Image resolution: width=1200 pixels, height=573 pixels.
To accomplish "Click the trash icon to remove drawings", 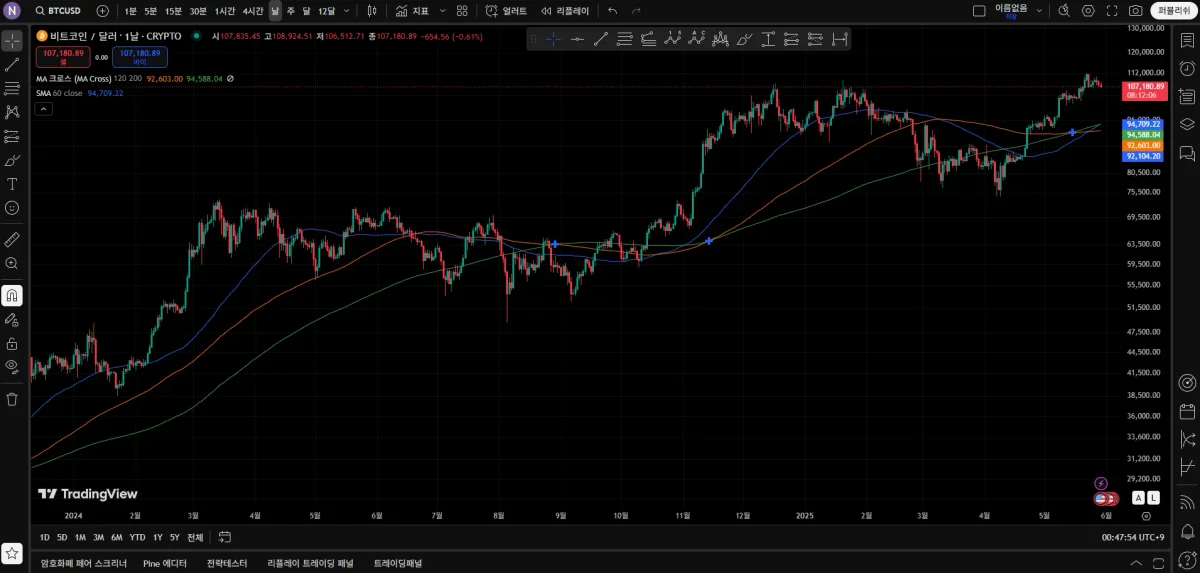I will [12, 399].
